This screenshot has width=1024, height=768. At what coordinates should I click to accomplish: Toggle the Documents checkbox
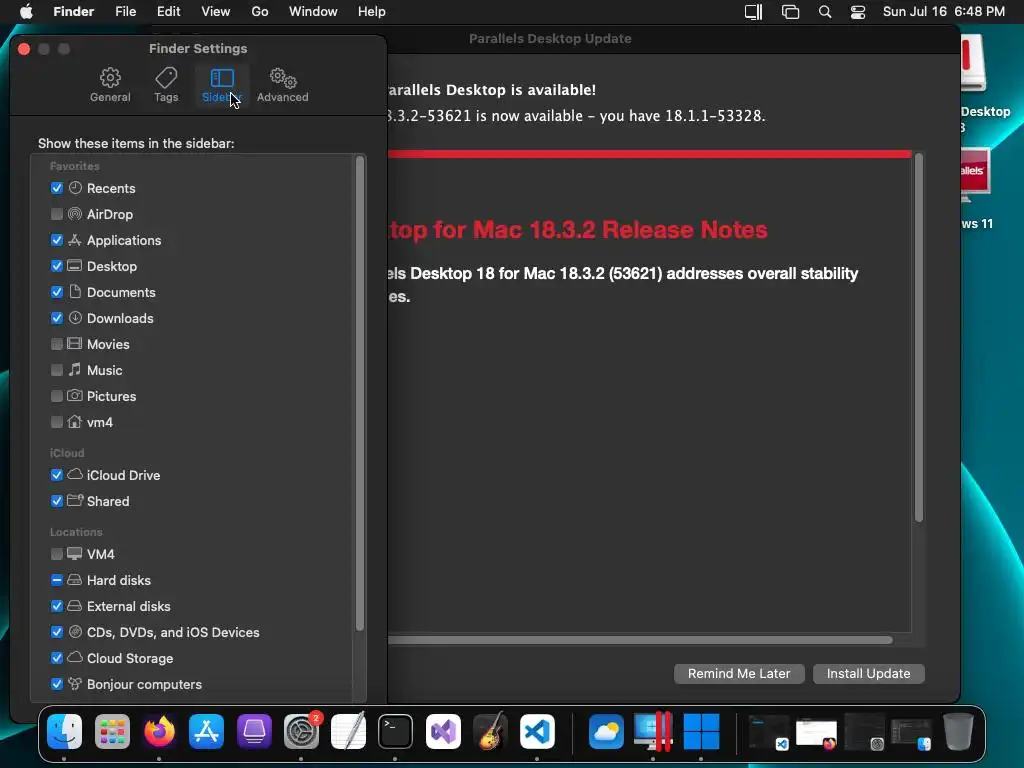point(57,292)
